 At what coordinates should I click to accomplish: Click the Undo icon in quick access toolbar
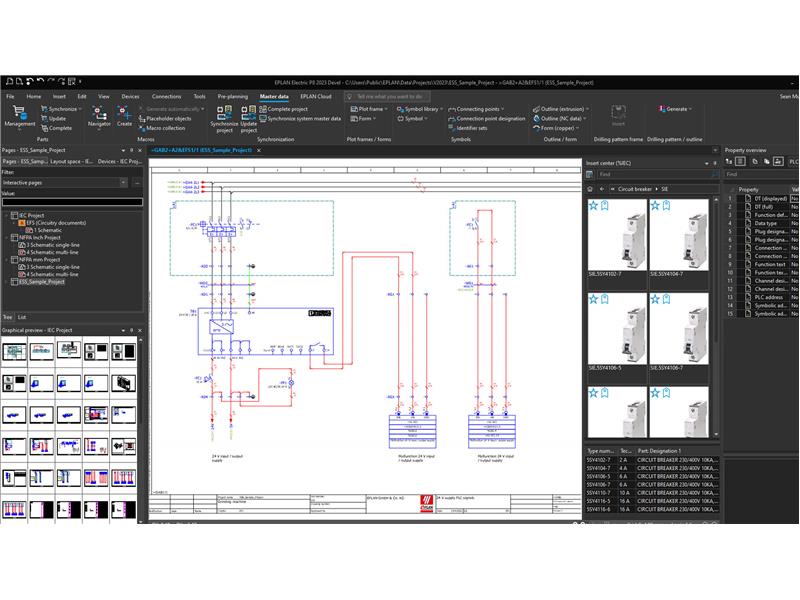click(40, 82)
